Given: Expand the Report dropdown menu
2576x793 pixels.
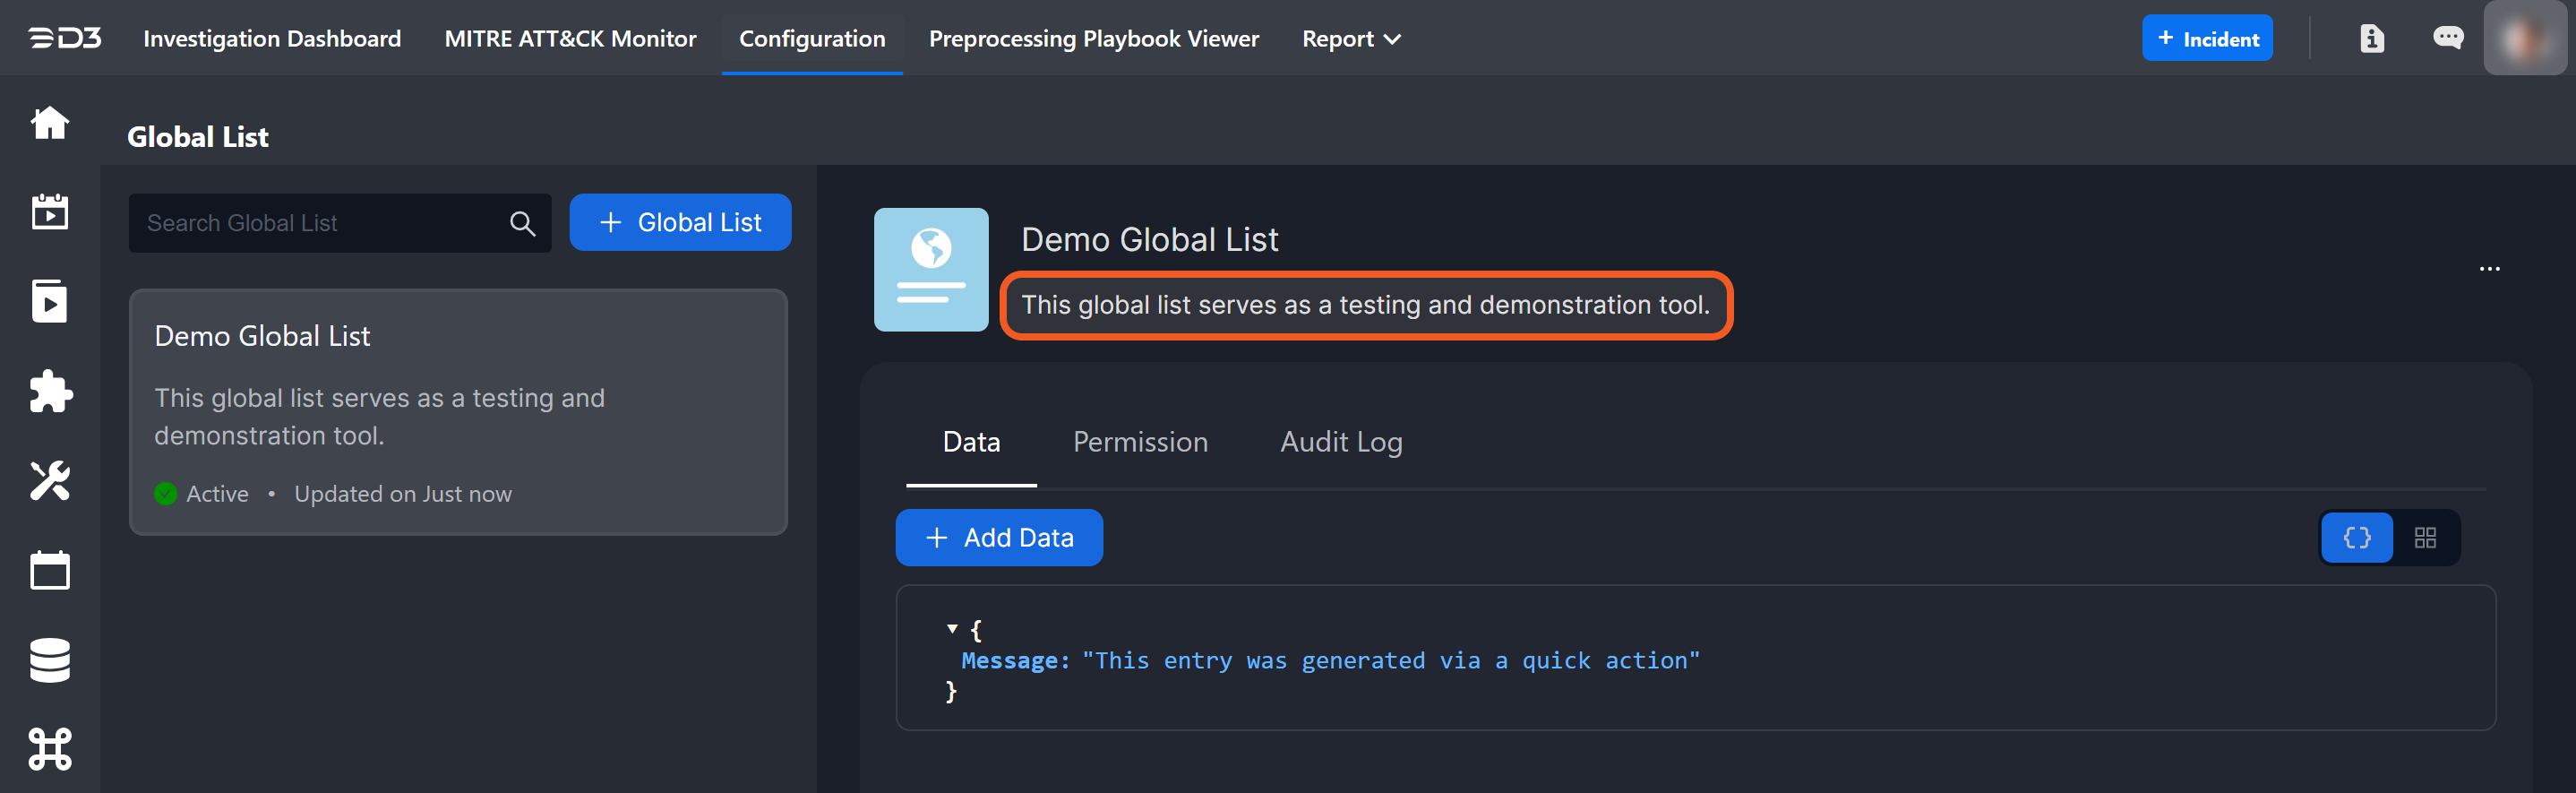Looking at the screenshot, I should pyautogui.click(x=1350, y=39).
